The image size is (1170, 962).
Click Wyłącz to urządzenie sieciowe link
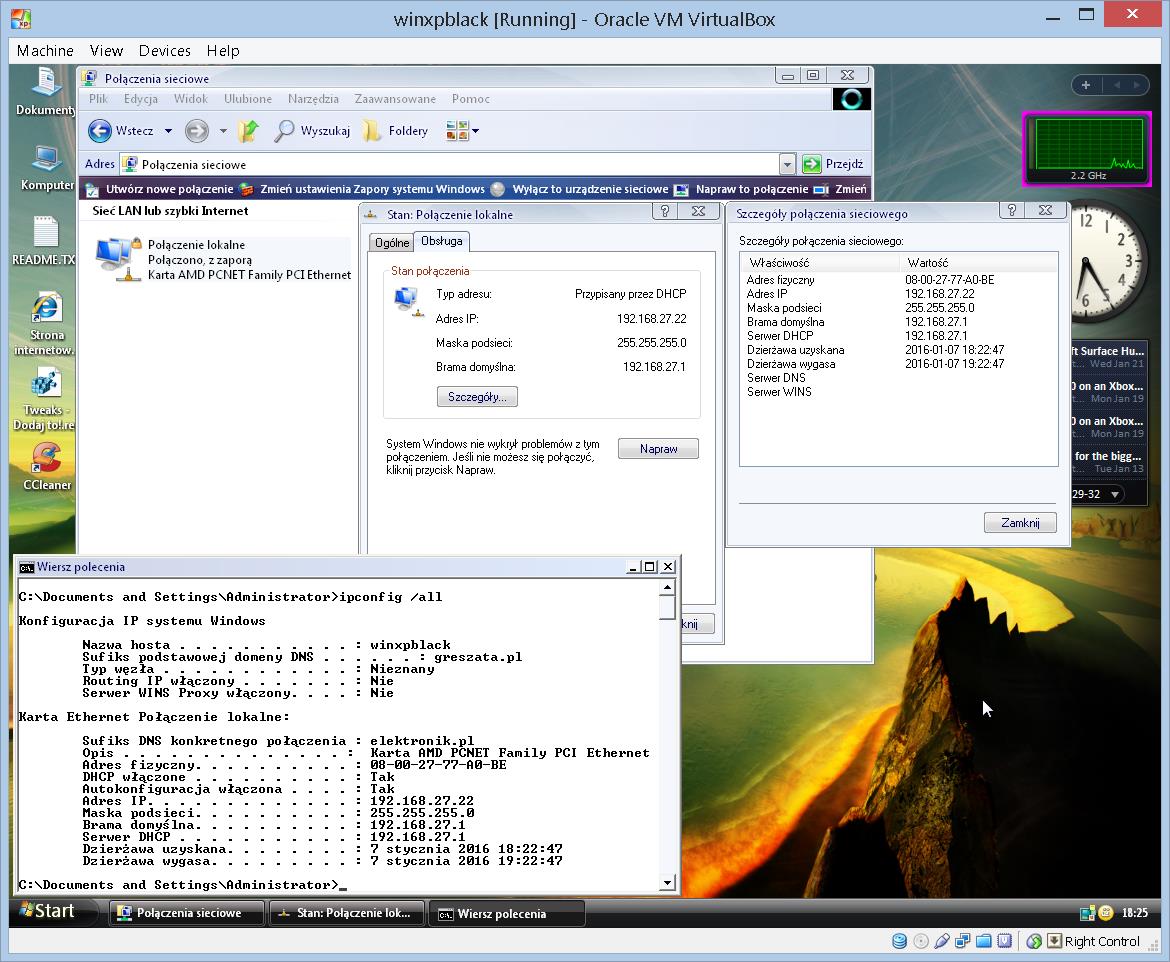click(580, 189)
